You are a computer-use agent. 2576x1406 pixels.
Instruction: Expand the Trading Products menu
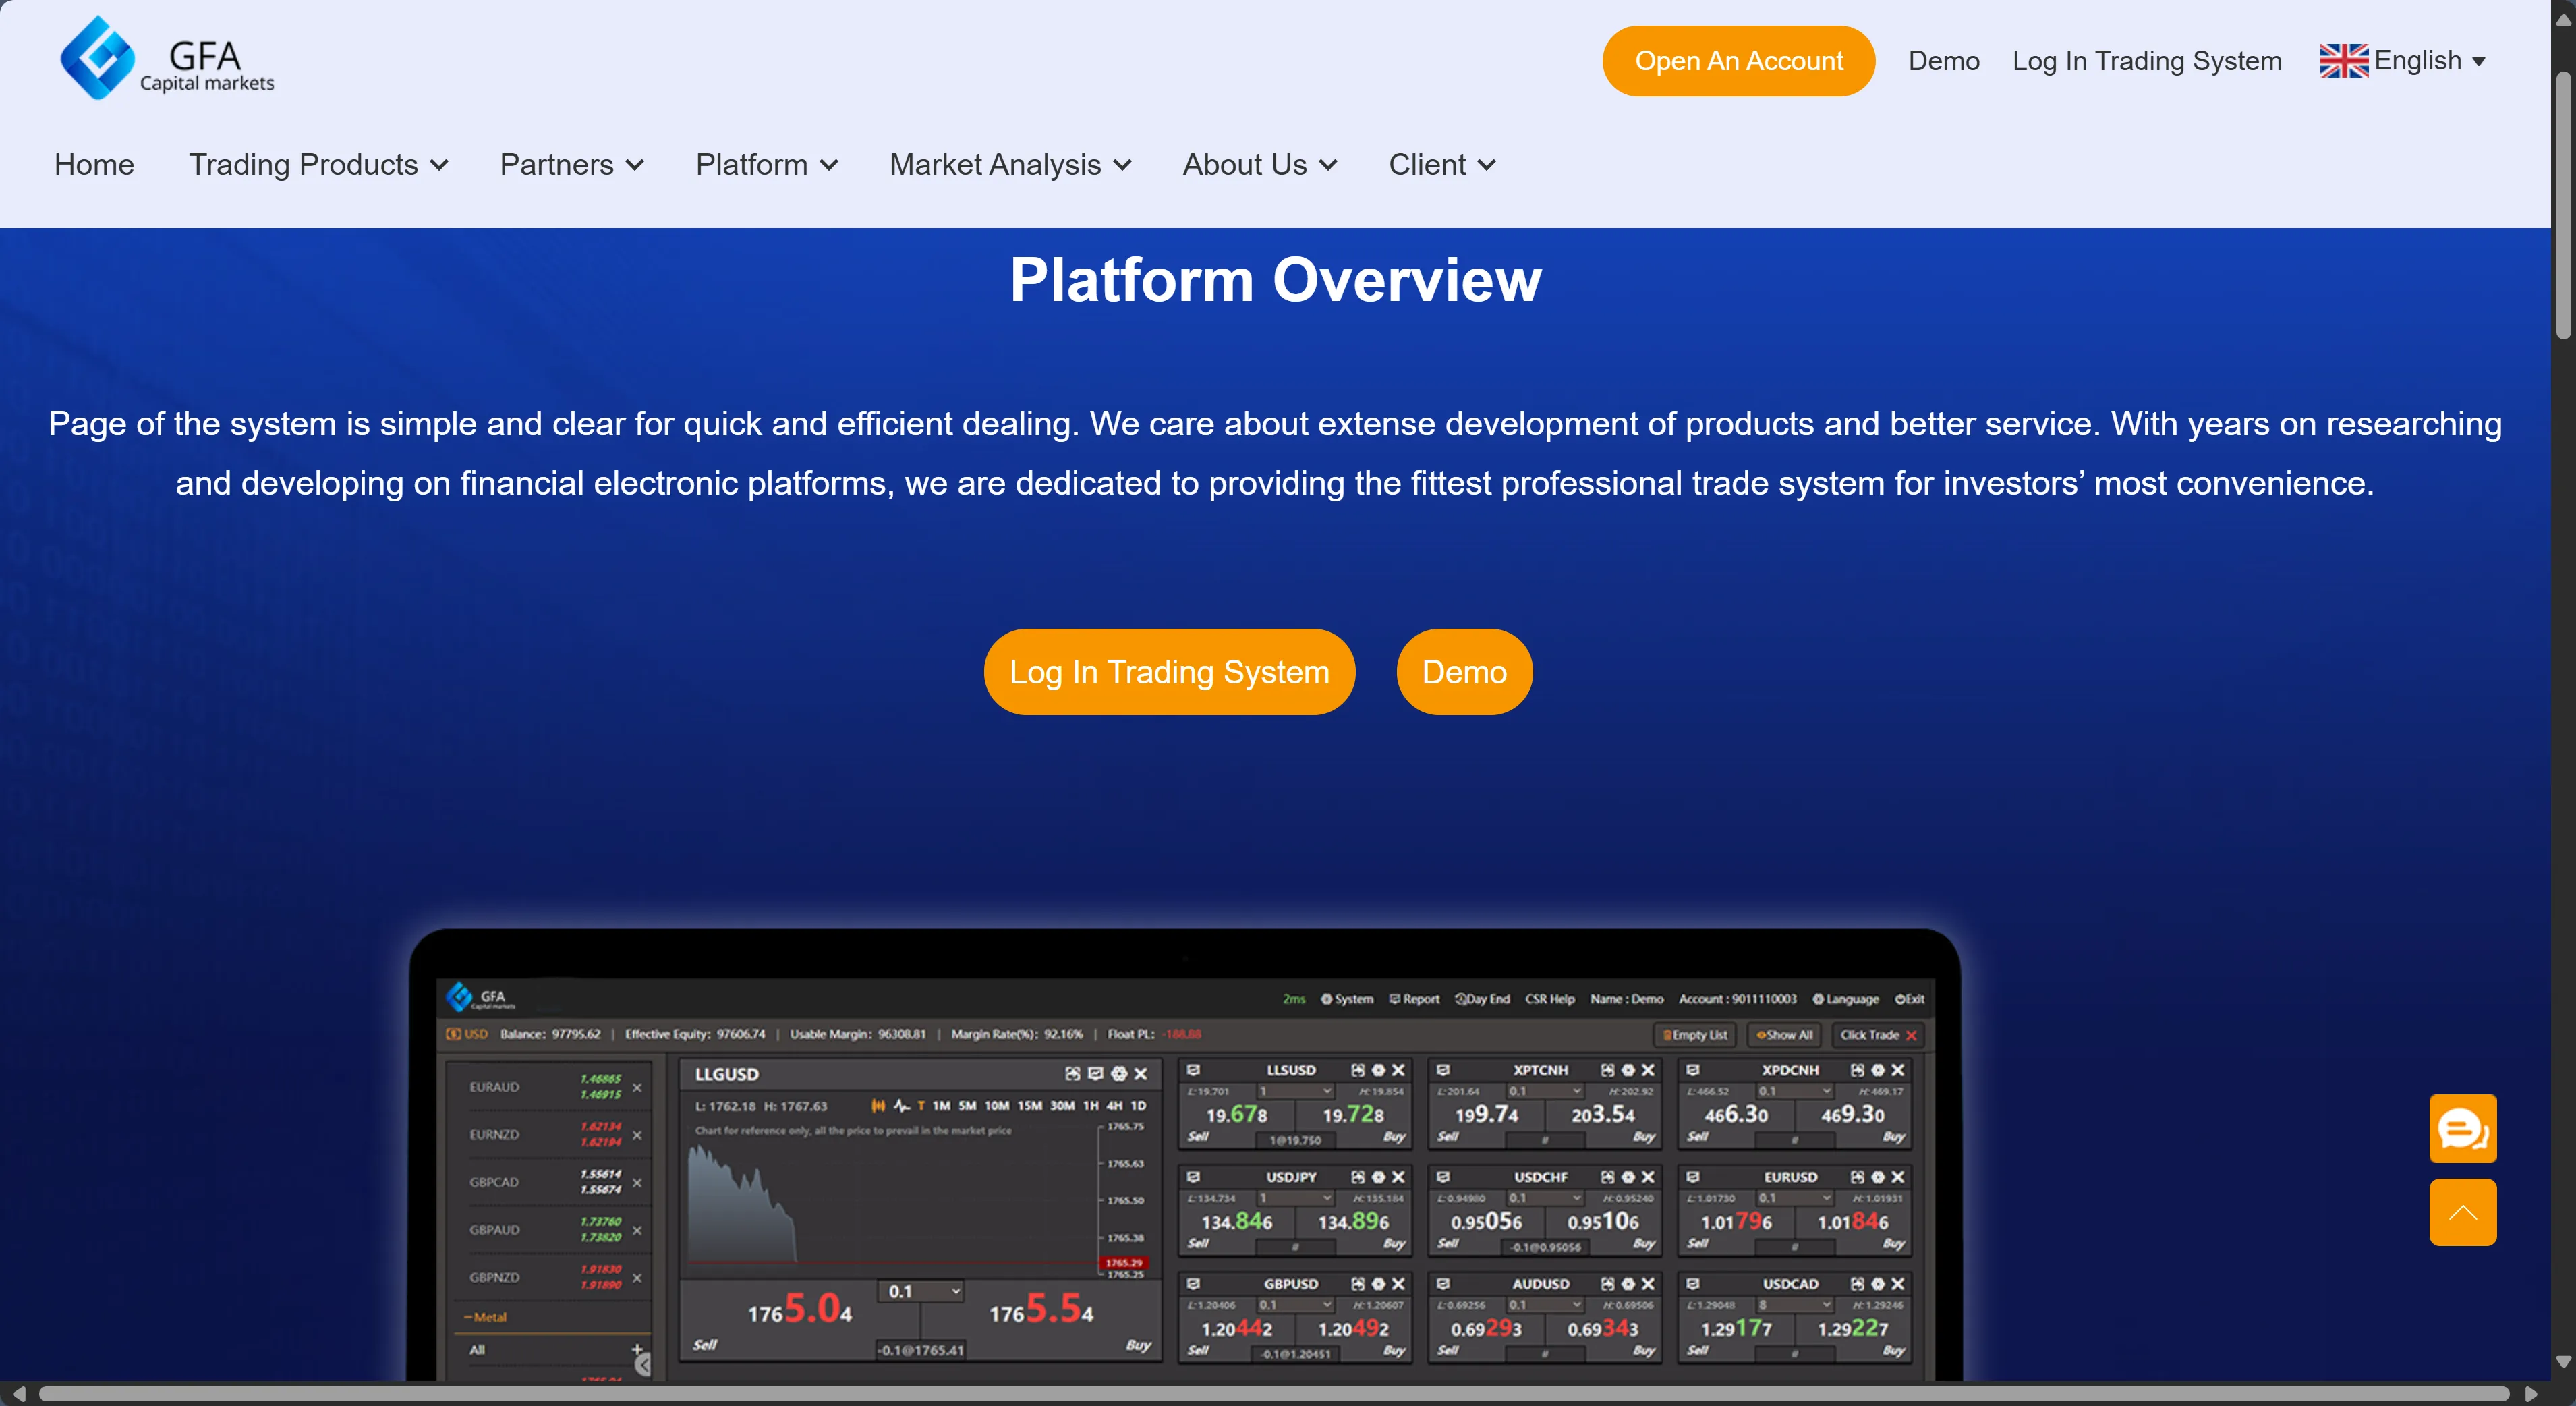(318, 164)
